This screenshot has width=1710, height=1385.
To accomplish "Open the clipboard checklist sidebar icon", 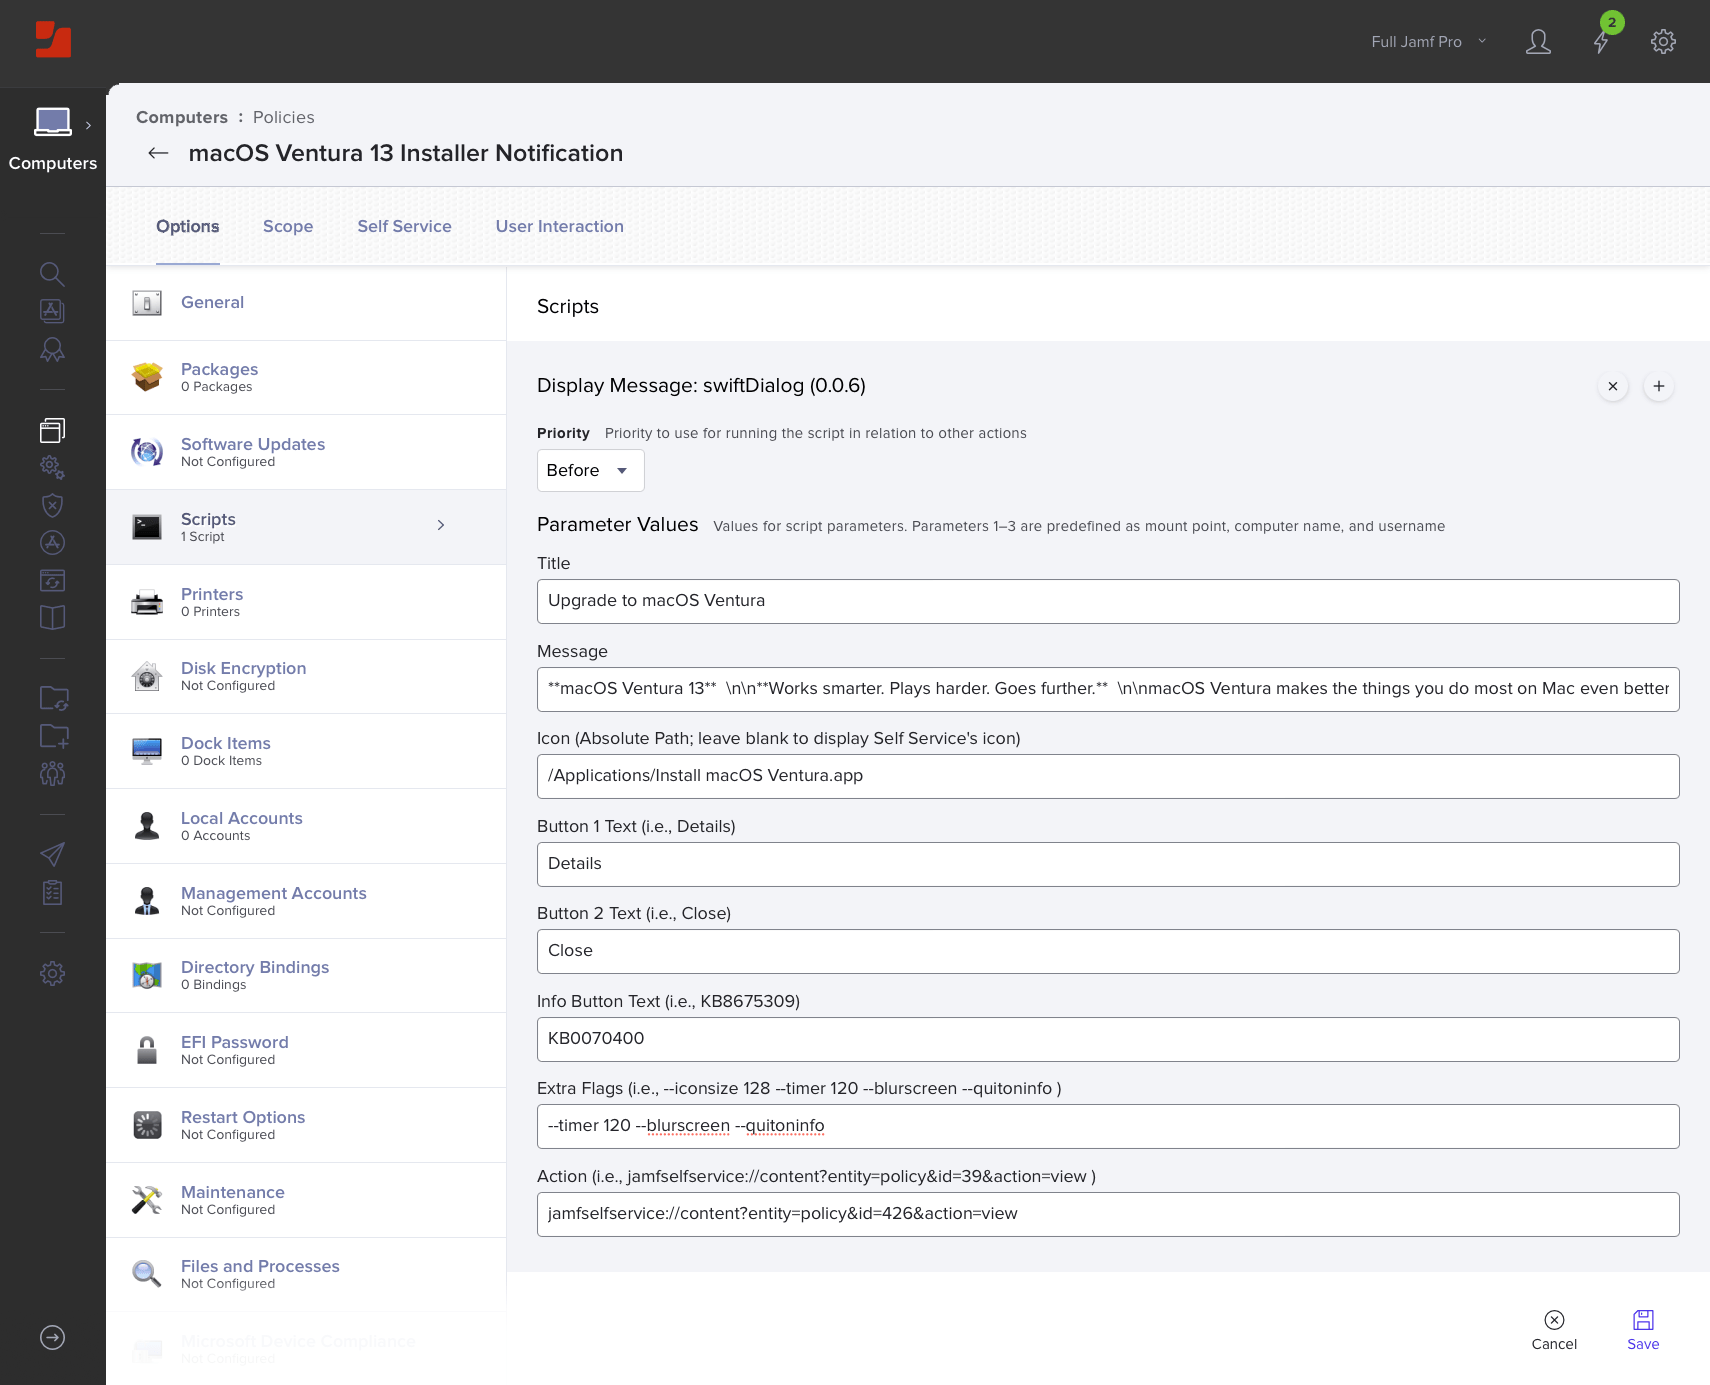I will tap(52, 892).
